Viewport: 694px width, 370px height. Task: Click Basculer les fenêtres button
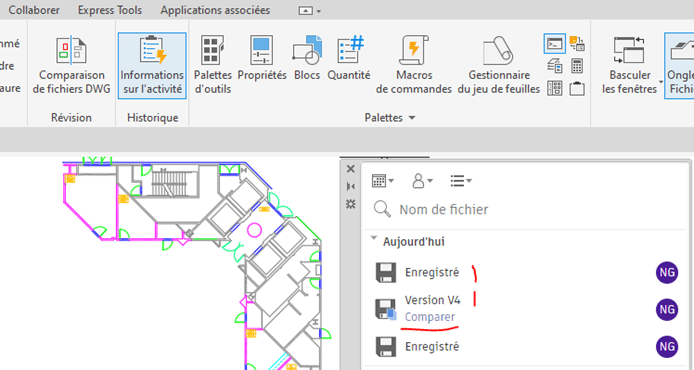(629, 66)
